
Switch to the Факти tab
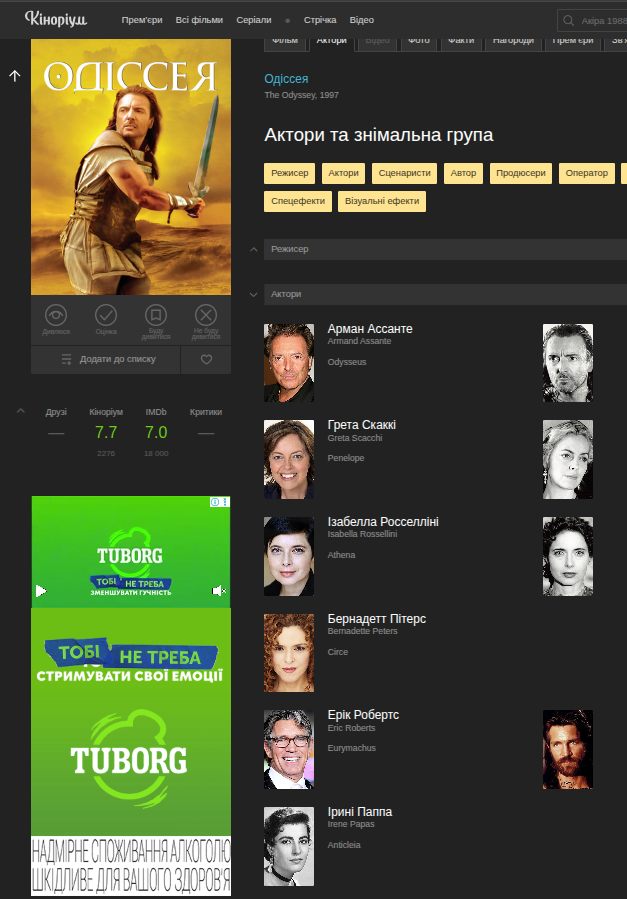pyautogui.click(x=461, y=44)
